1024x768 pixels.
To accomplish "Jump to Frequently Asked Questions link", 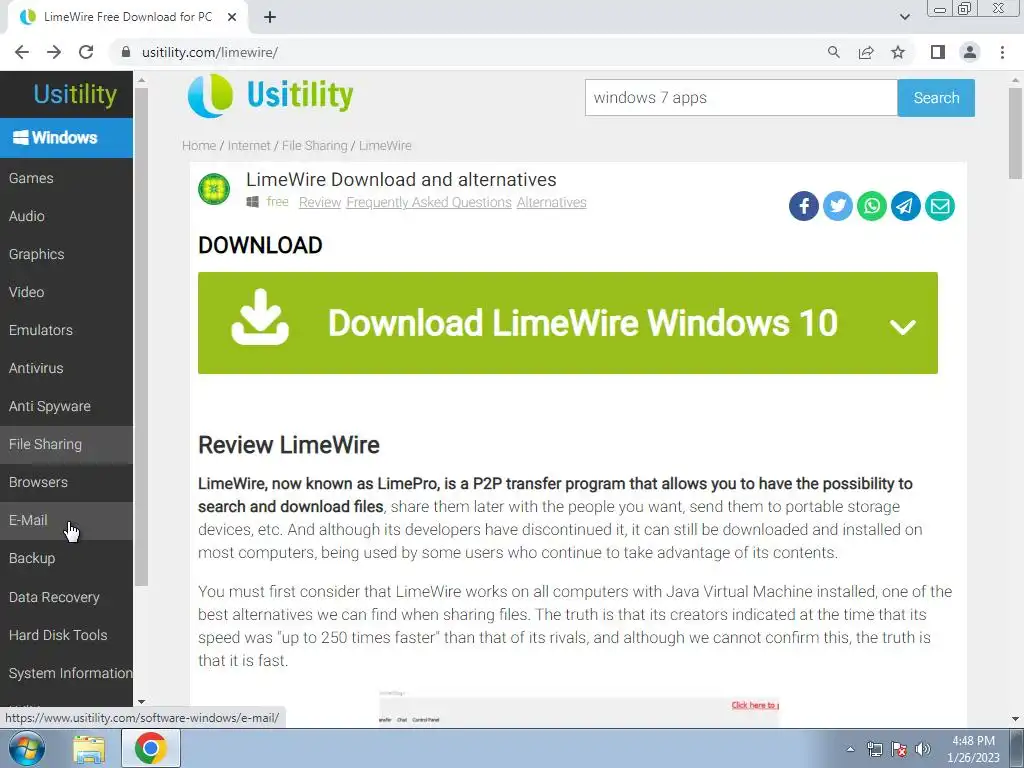I will click(428, 202).
